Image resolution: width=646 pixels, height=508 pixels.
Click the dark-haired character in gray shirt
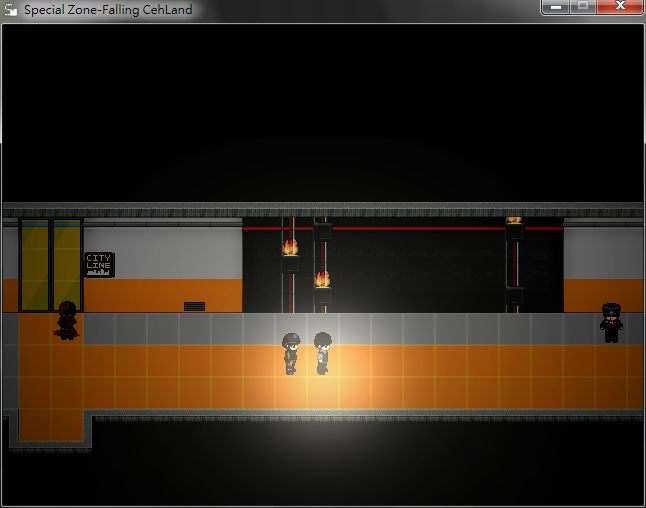(x=323, y=353)
